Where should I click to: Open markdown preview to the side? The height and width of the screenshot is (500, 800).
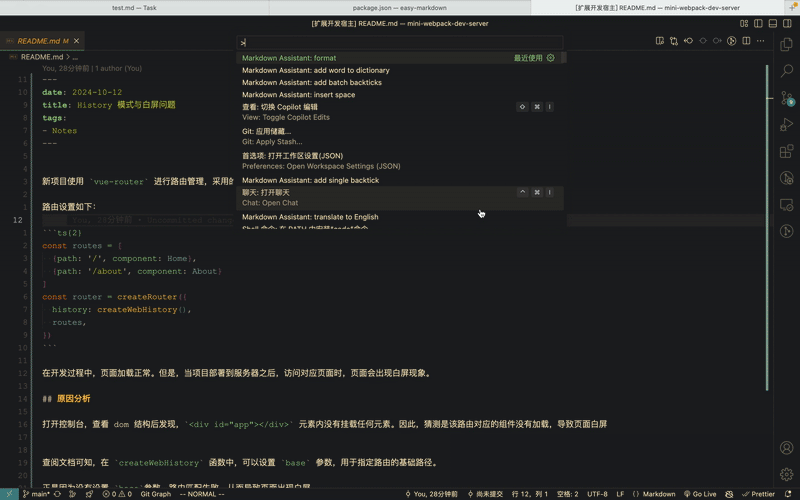[x=660, y=41]
